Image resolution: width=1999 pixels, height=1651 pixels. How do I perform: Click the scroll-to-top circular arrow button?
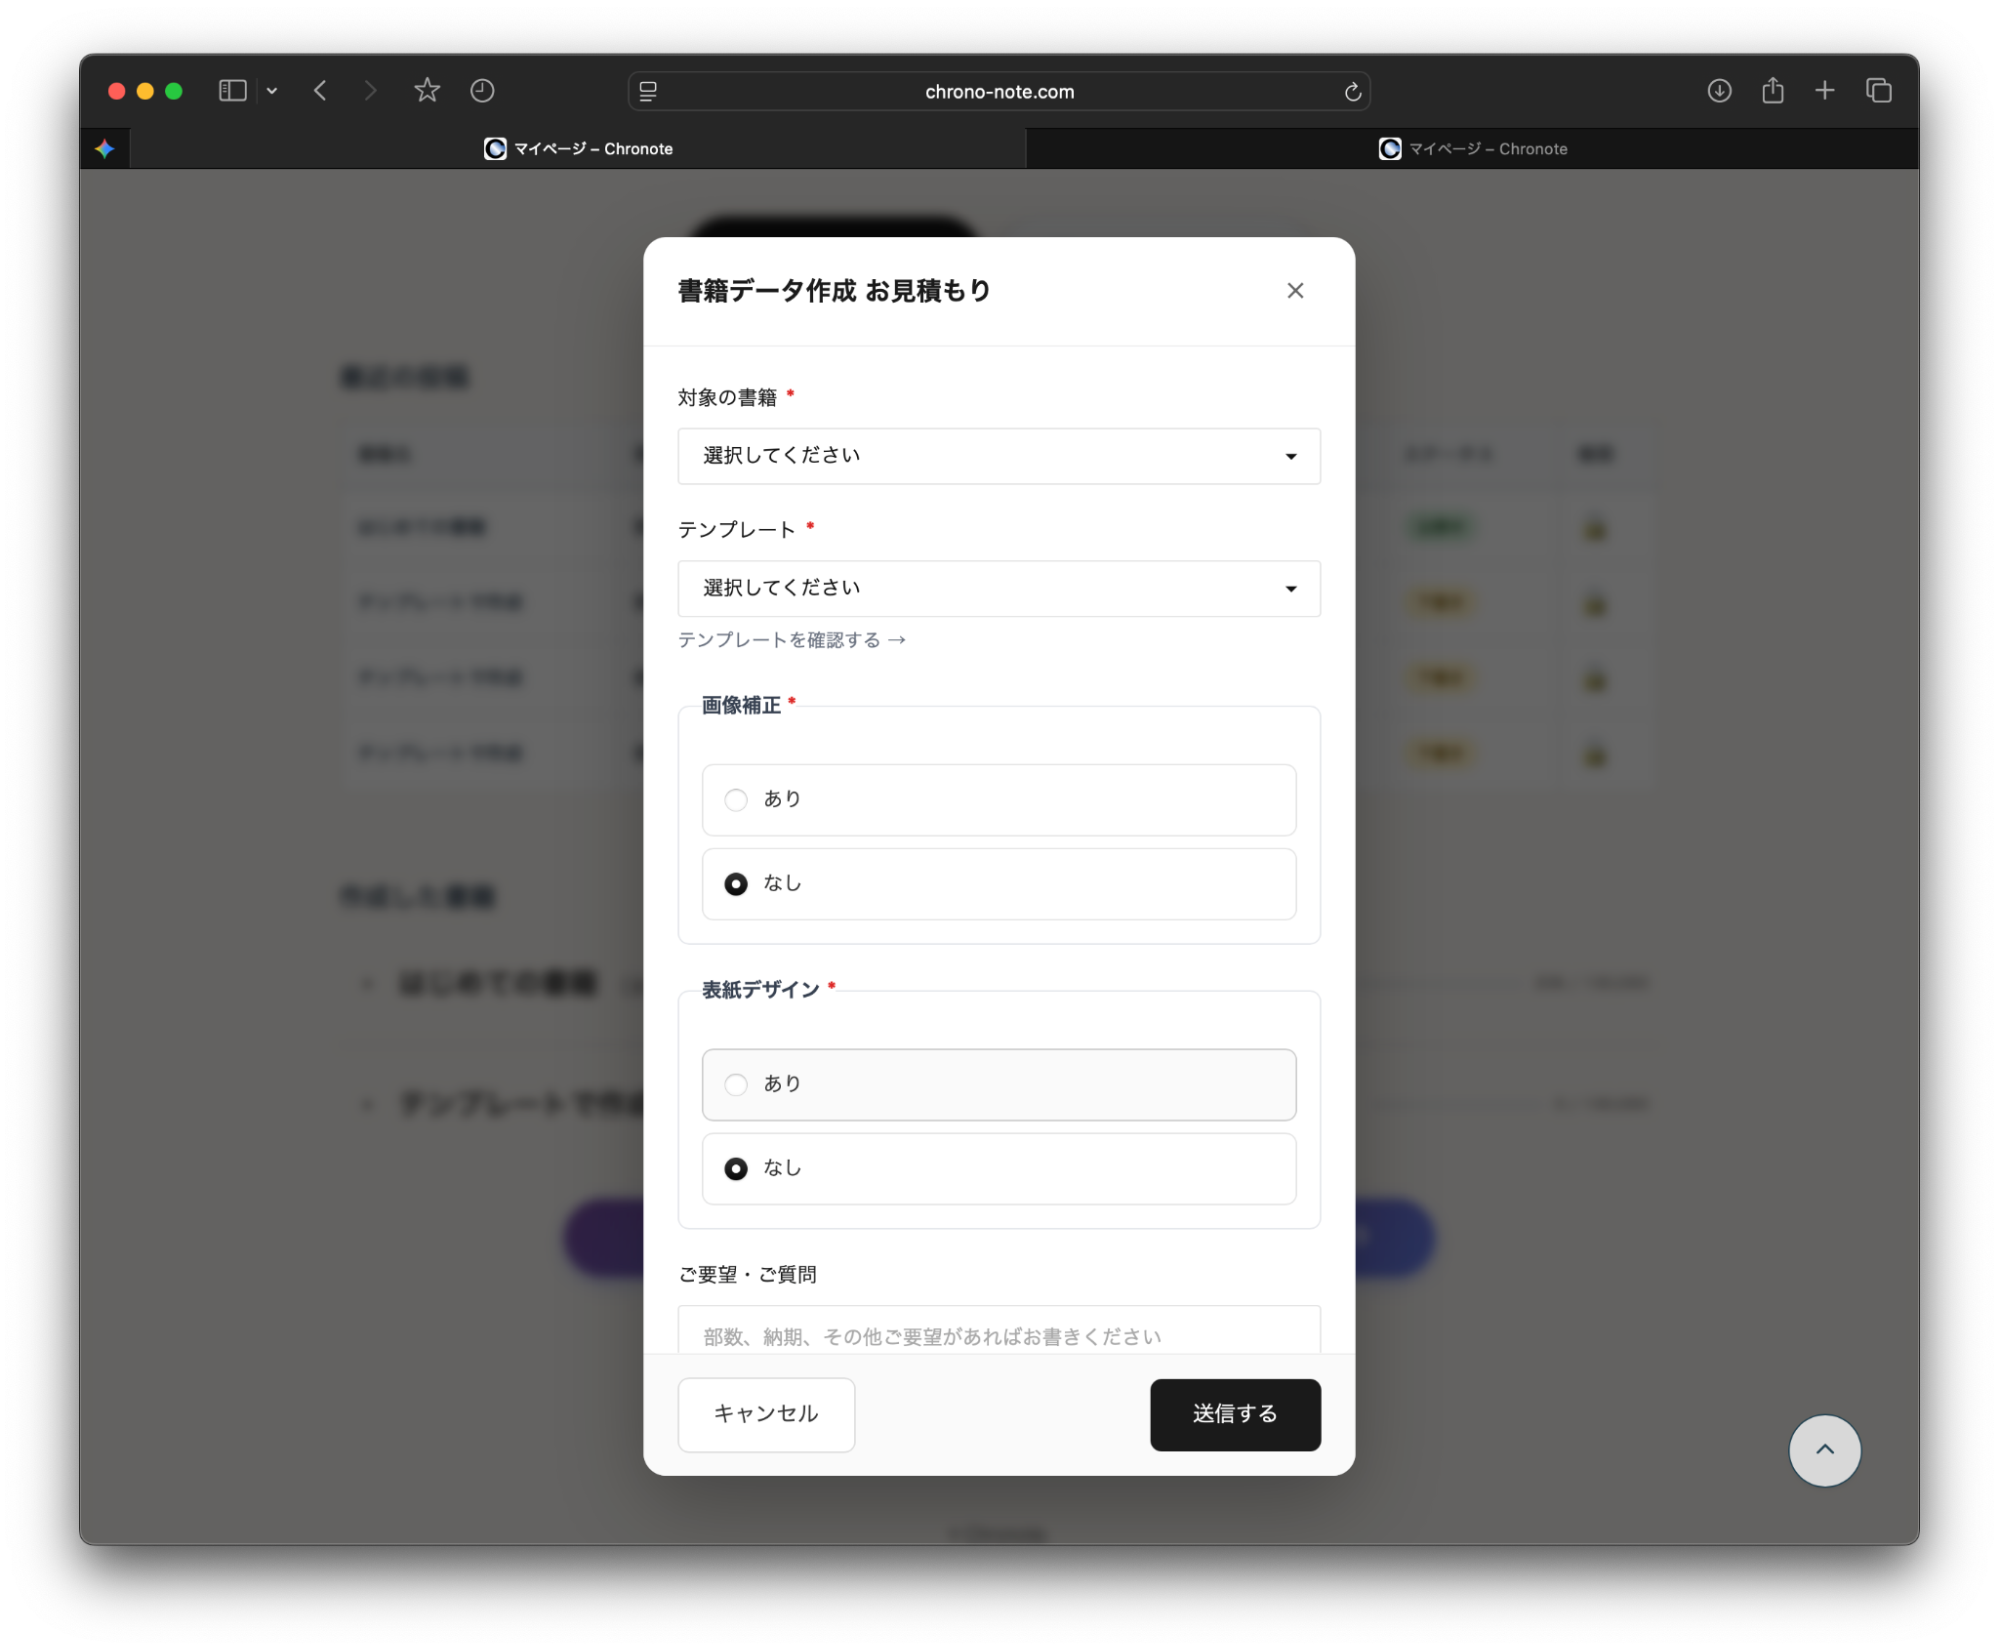coord(1824,1450)
